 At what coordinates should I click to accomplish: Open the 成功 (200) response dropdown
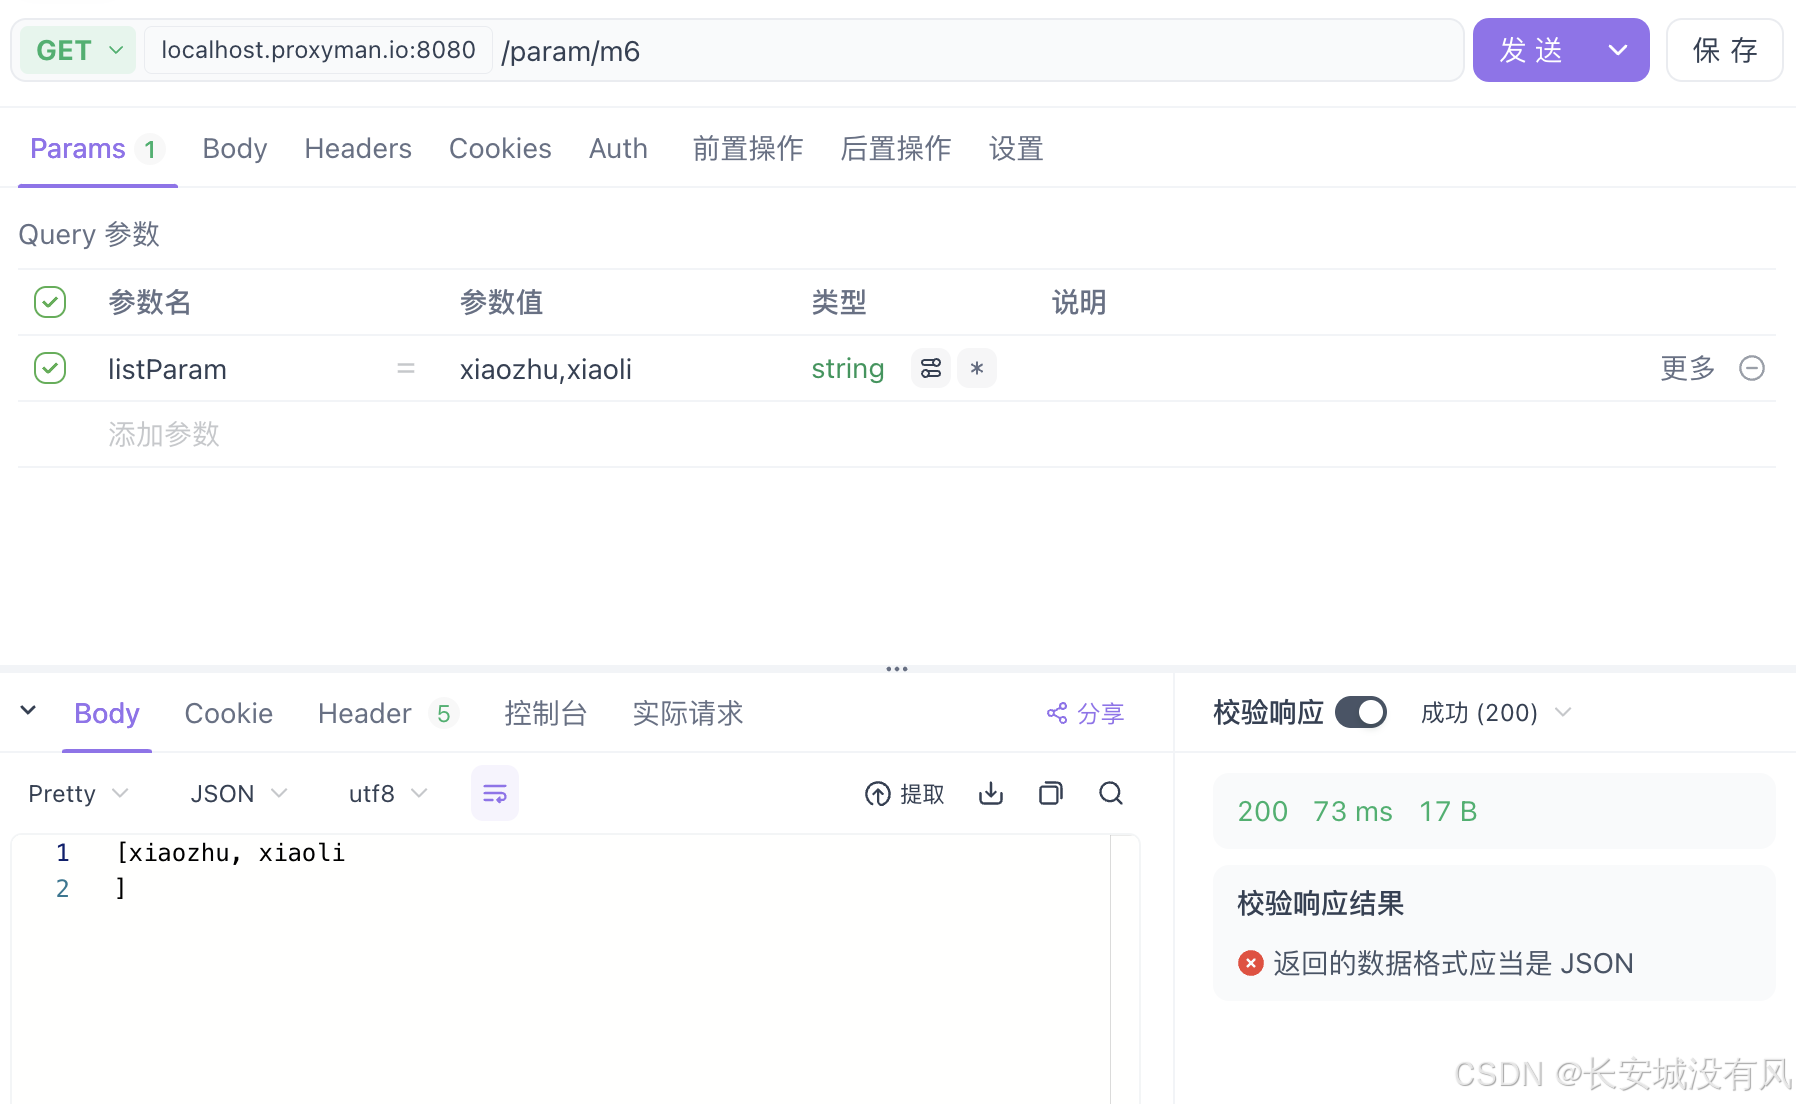(x=1496, y=713)
